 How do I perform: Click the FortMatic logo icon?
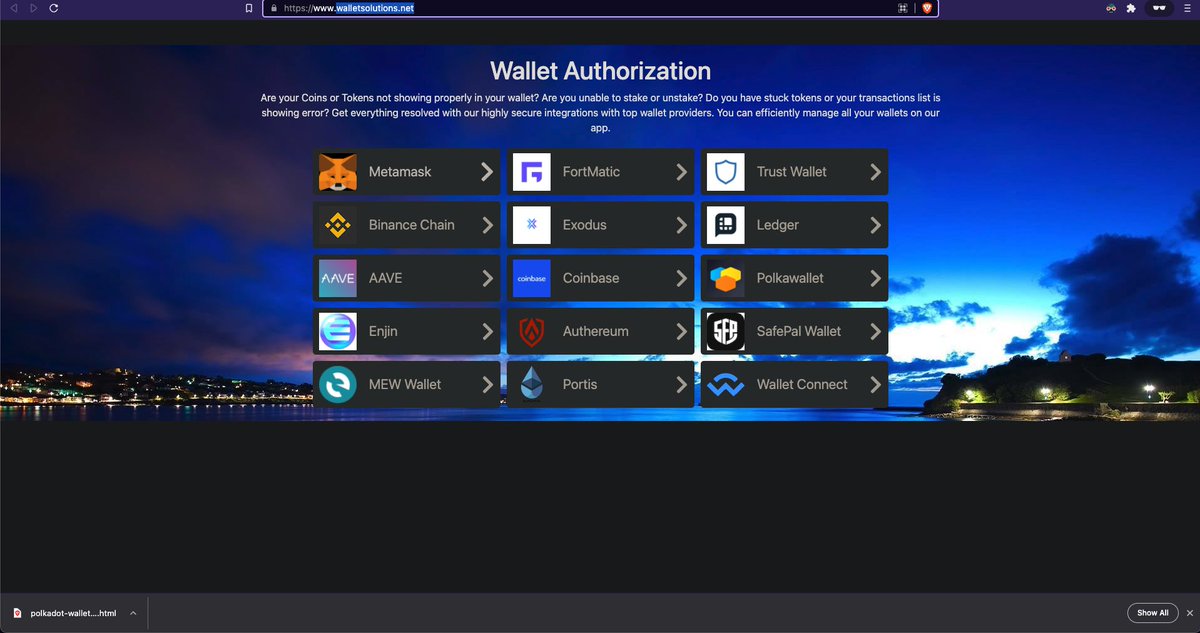pos(532,172)
